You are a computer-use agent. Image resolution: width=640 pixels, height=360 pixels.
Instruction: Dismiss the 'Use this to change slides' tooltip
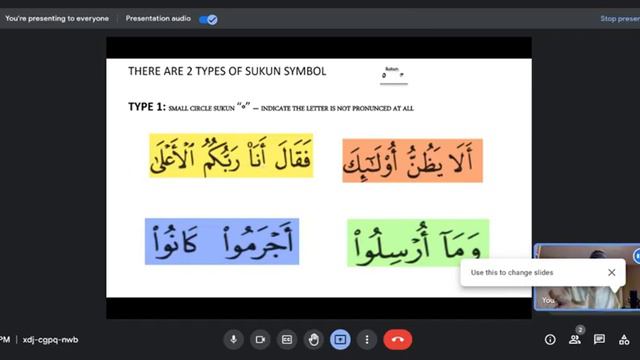[x=611, y=272]
